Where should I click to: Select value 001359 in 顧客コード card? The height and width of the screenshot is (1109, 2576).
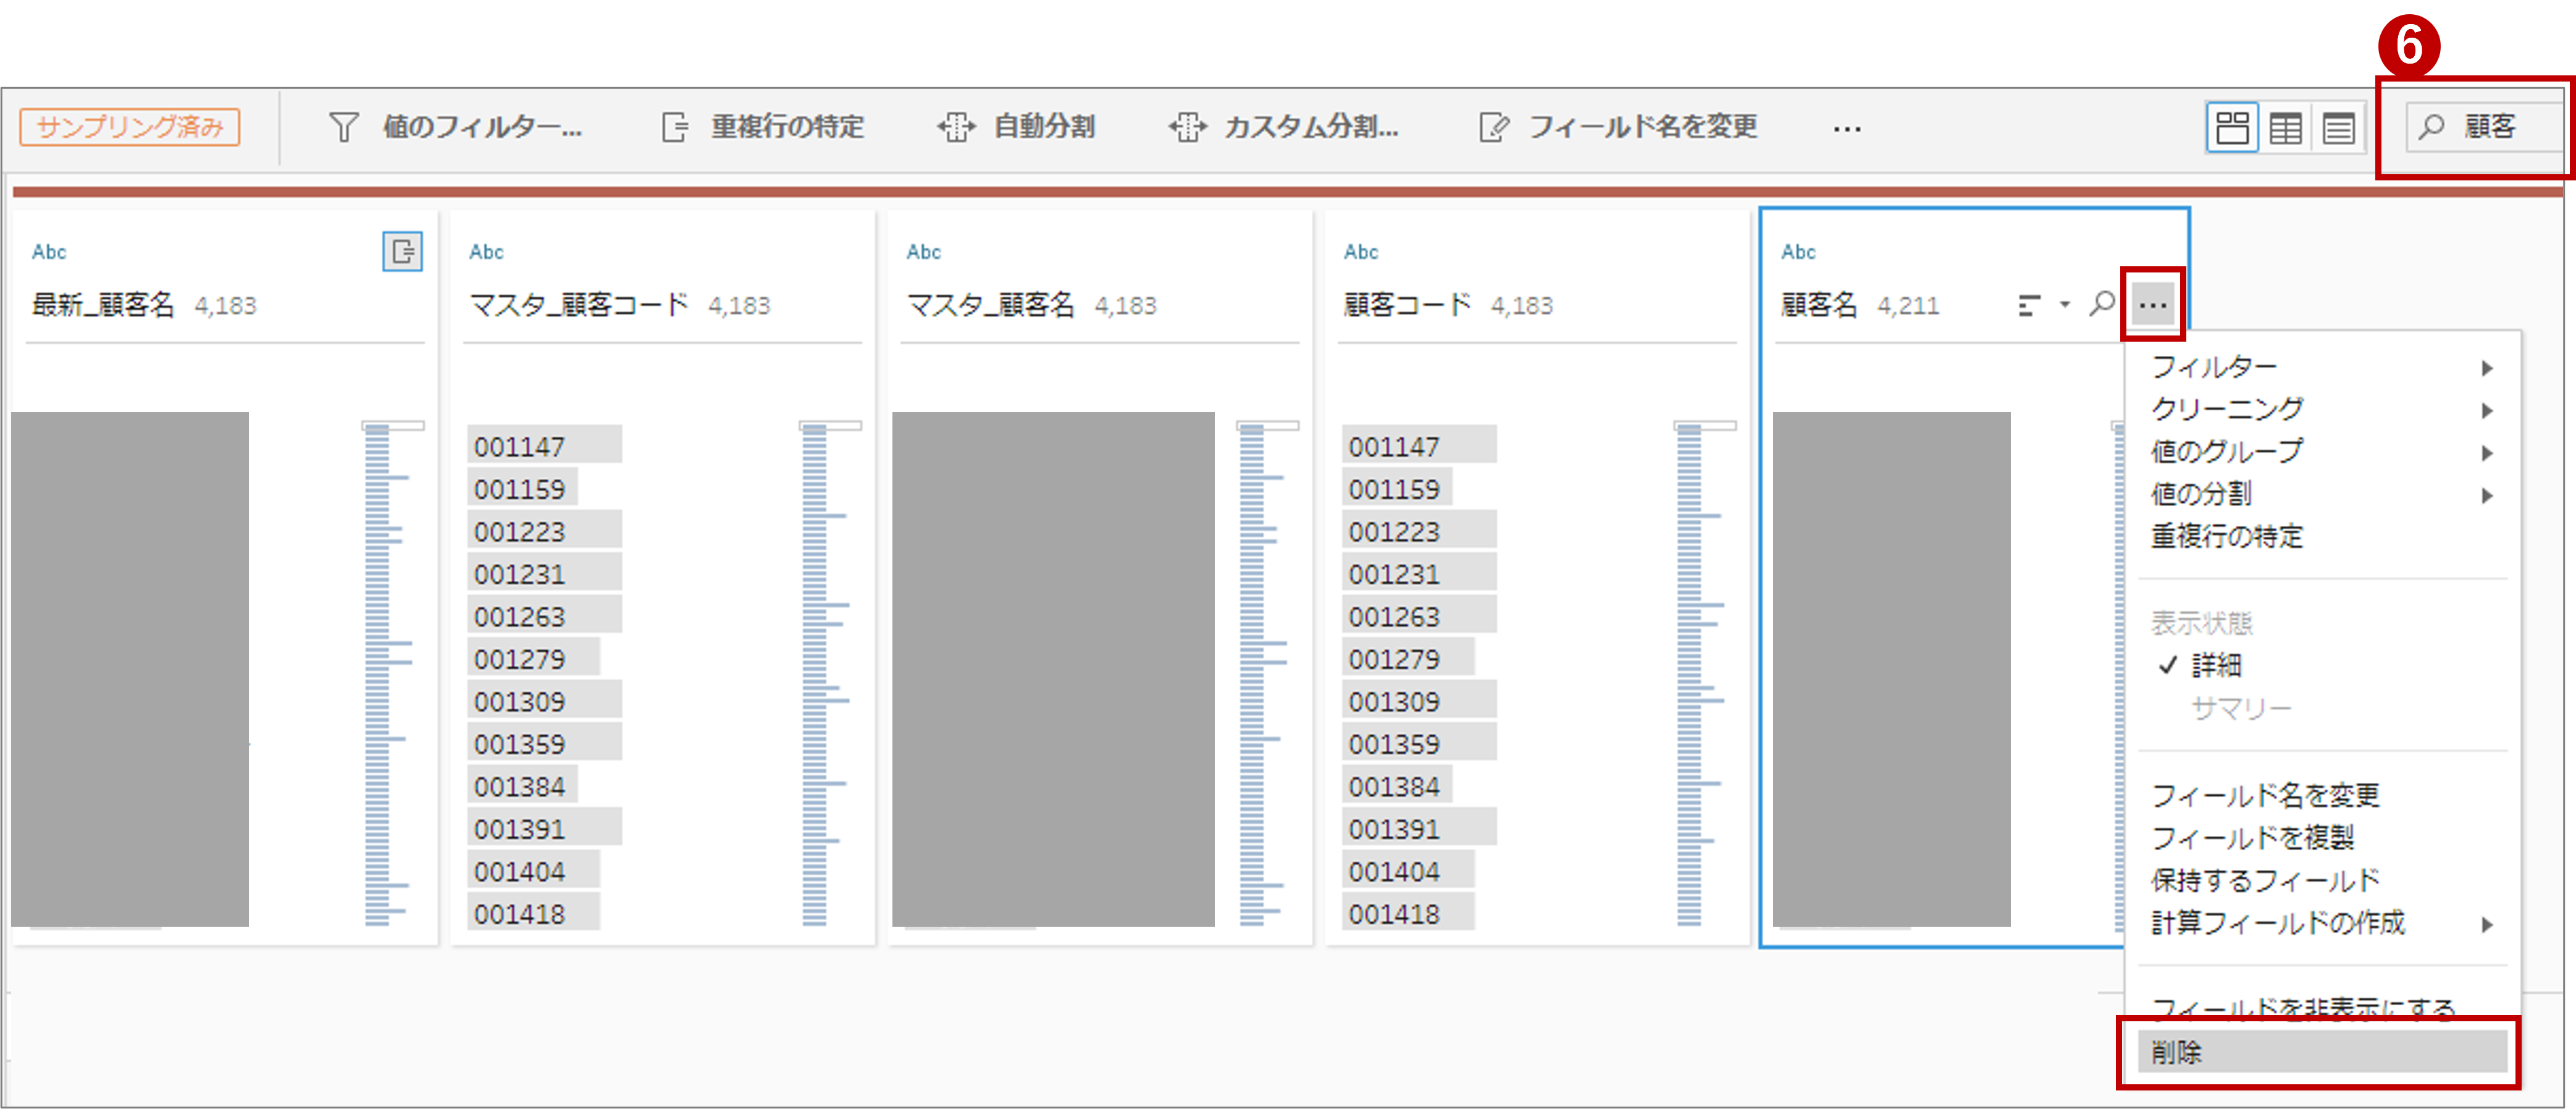pyautogui.click(x=1419, y=744)
